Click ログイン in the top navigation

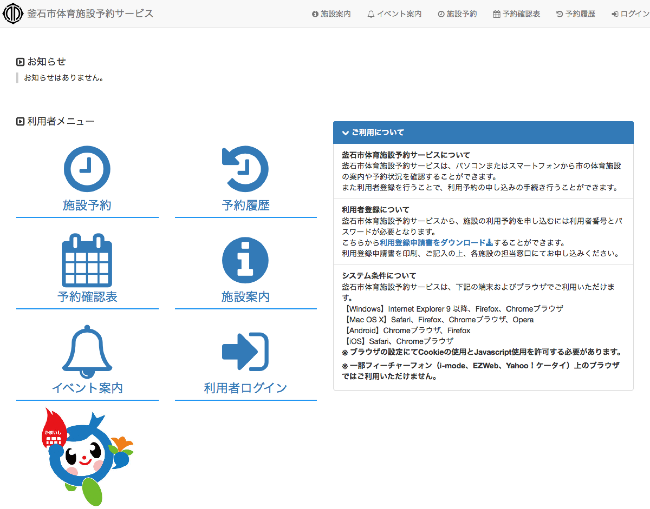point(630,14)
